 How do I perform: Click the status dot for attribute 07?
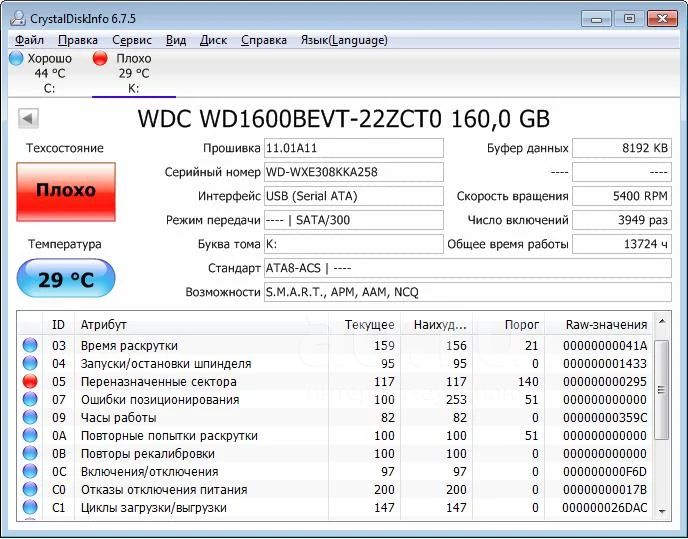tap(30, 399)
